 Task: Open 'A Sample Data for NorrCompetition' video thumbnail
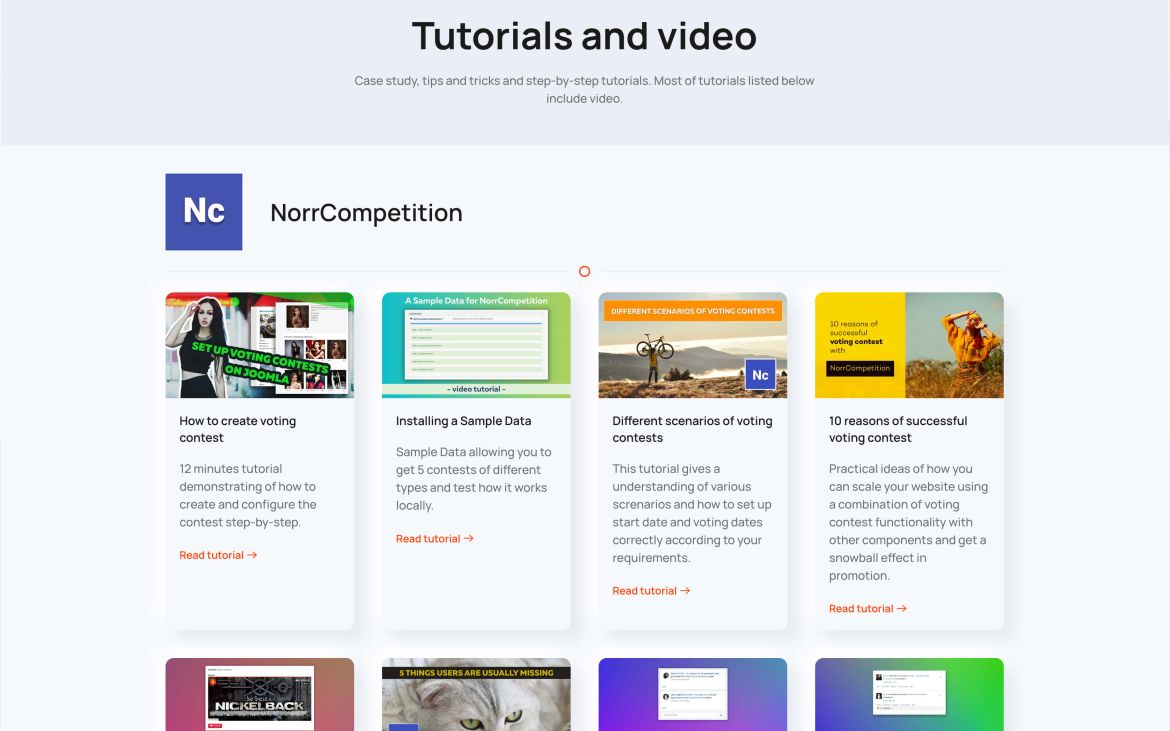[476, 345]
